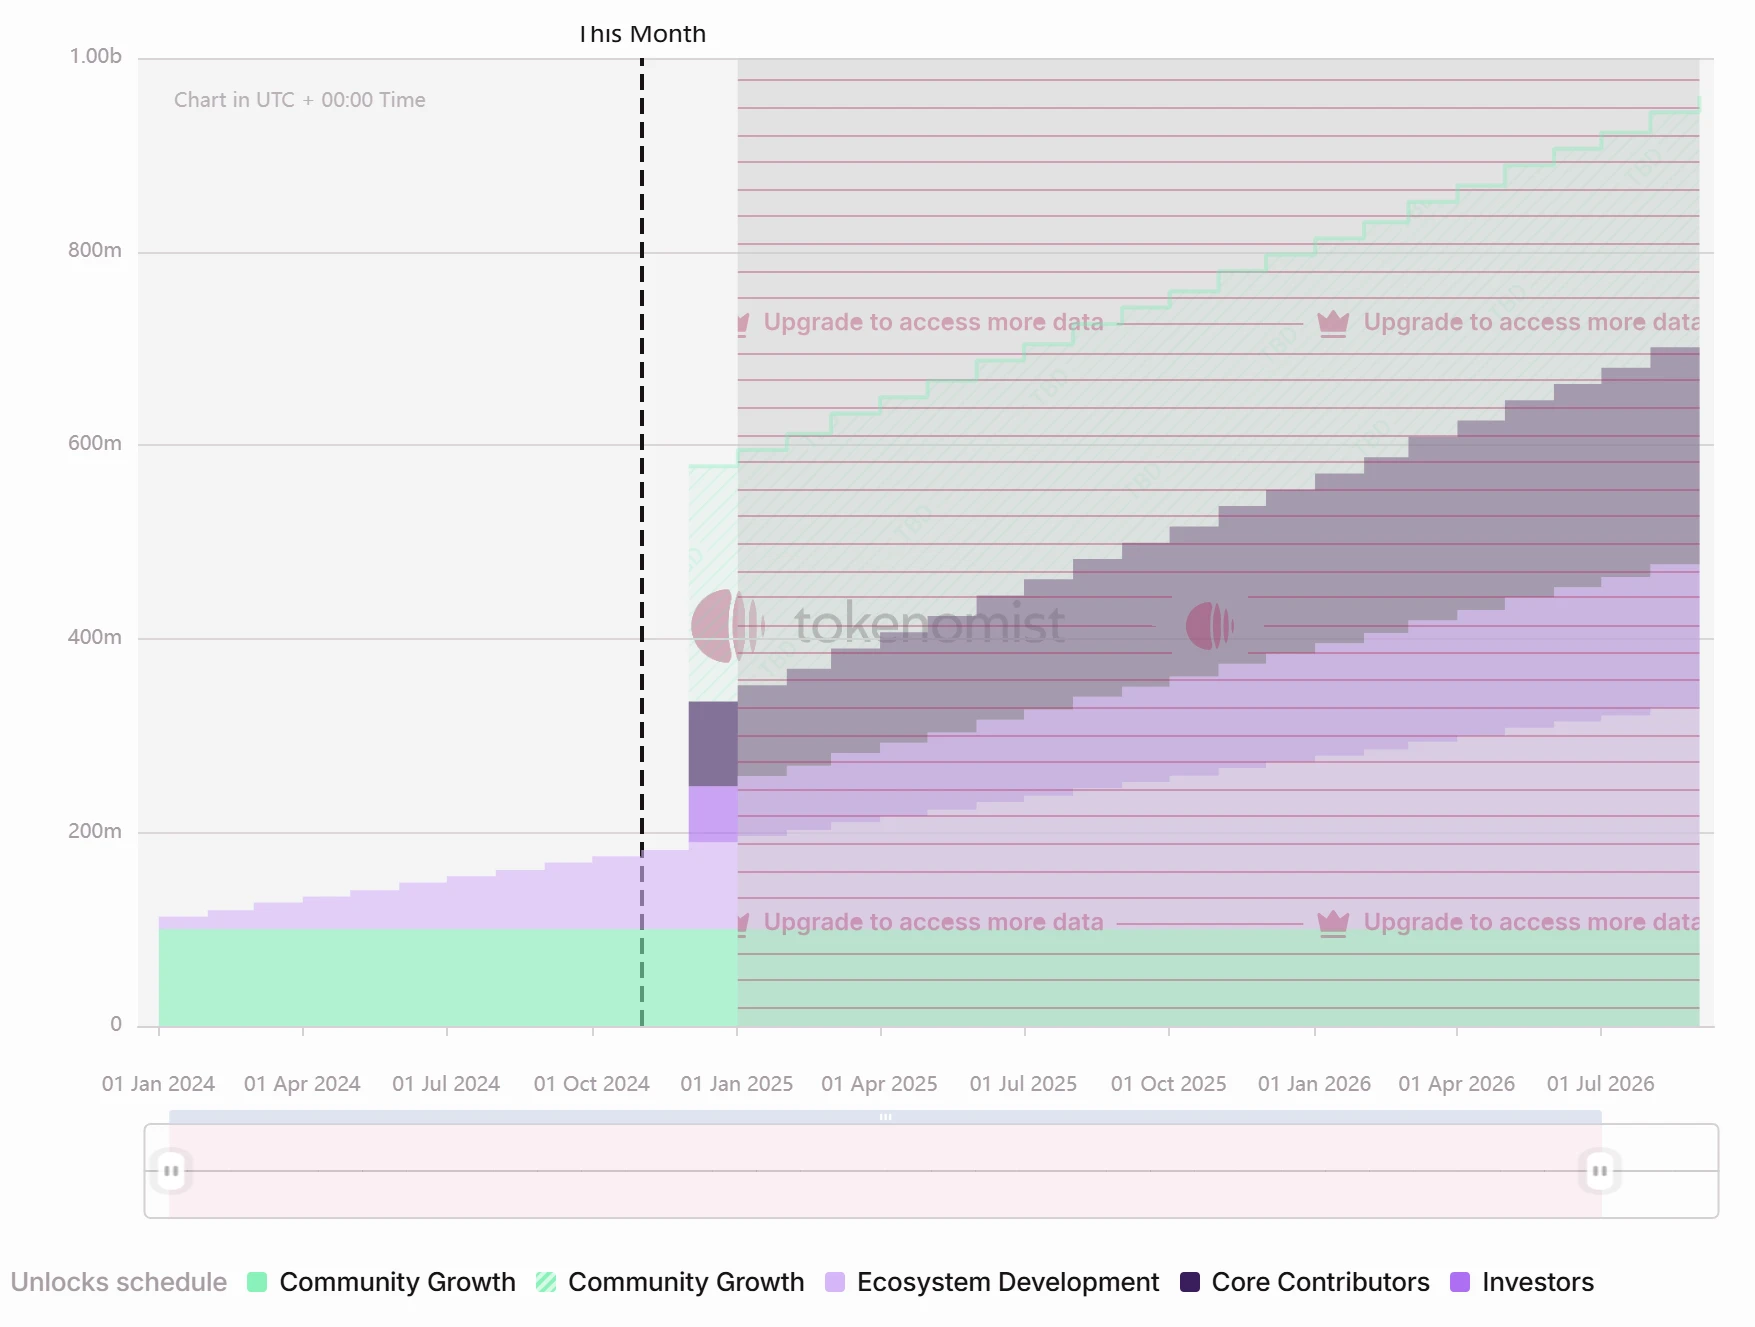
Task: Click the crown icon in the lower-right upgrade banner
Action: pos(1333,923)
